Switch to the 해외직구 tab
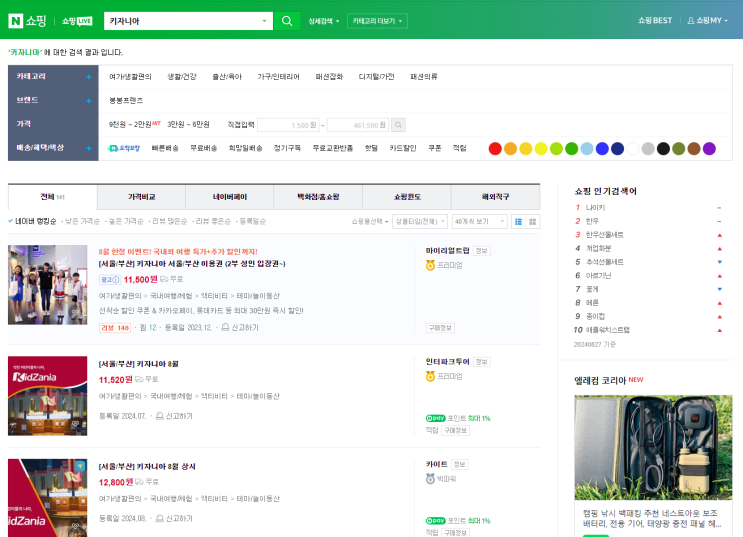The image size is (743, 537). tap(496, 197)
